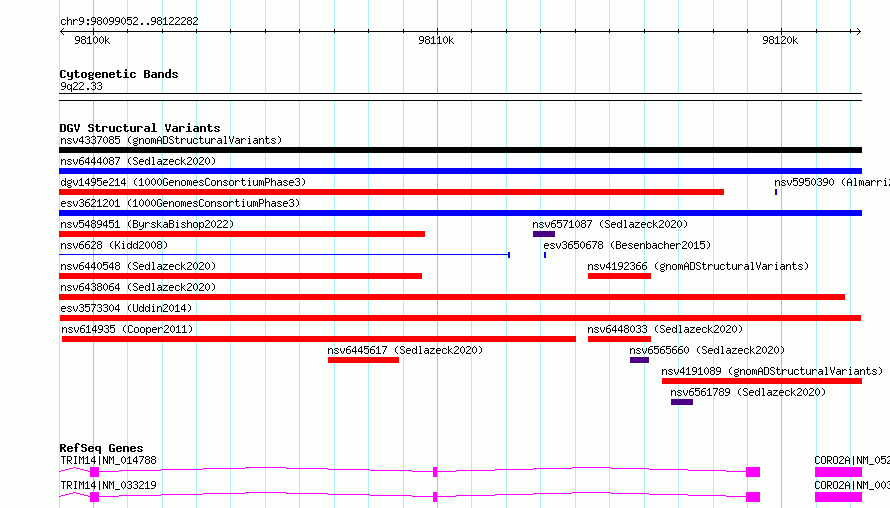Click the 98100k ruler tick label
The height and width of the screenshot is (508, 890).
click(92, 40)
